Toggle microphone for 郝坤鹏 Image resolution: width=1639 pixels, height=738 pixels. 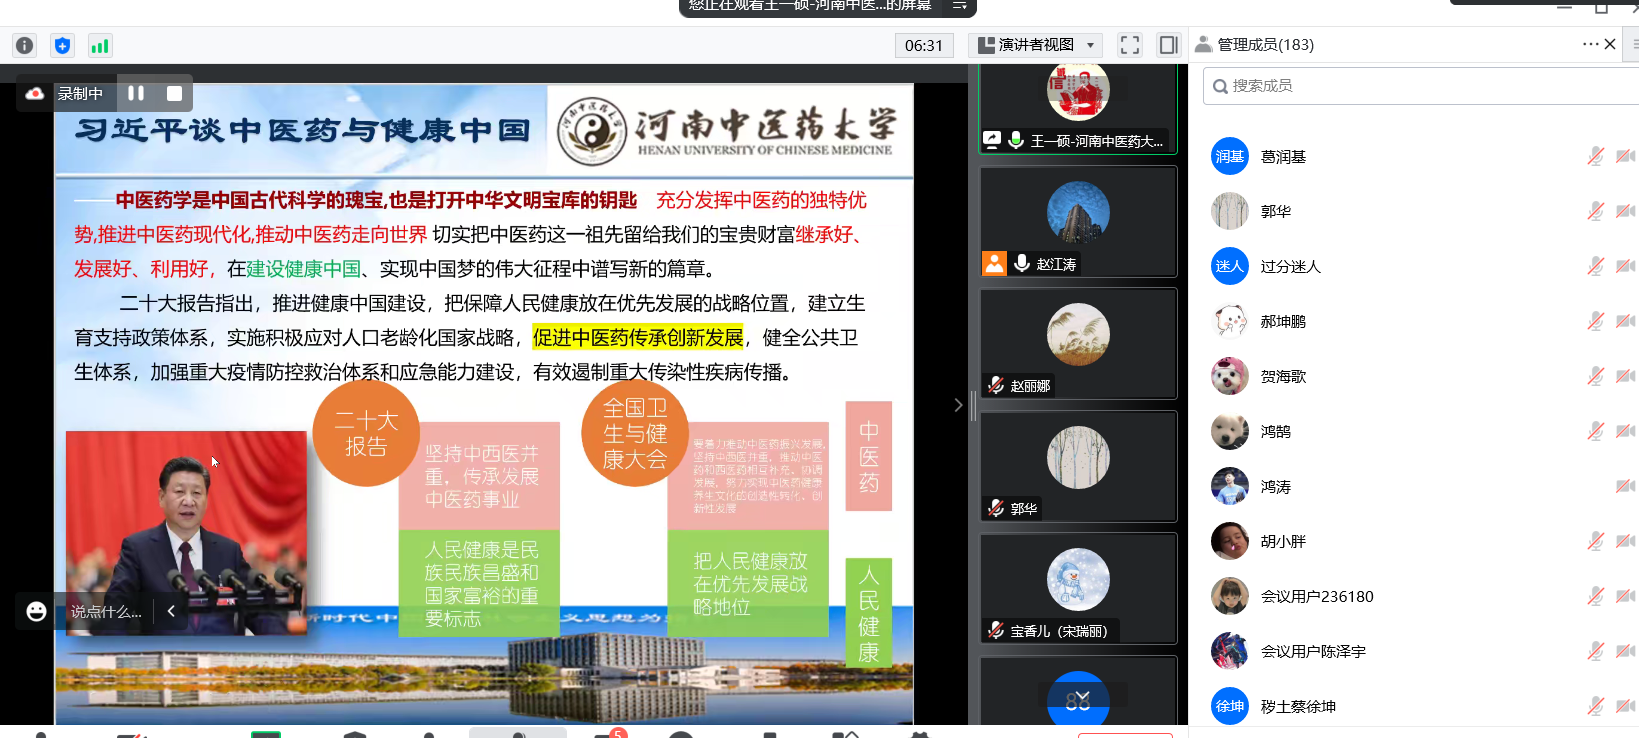pos(1595,321)
